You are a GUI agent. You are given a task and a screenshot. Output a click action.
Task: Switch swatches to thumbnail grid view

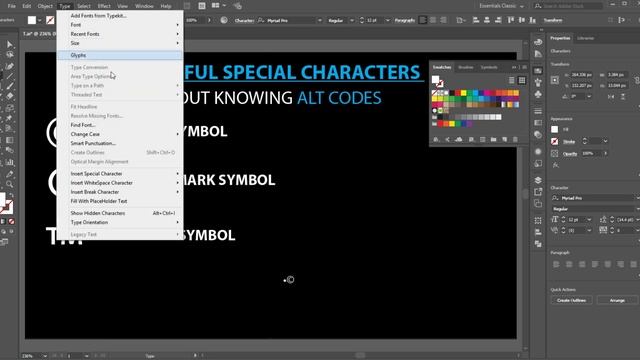522,80
